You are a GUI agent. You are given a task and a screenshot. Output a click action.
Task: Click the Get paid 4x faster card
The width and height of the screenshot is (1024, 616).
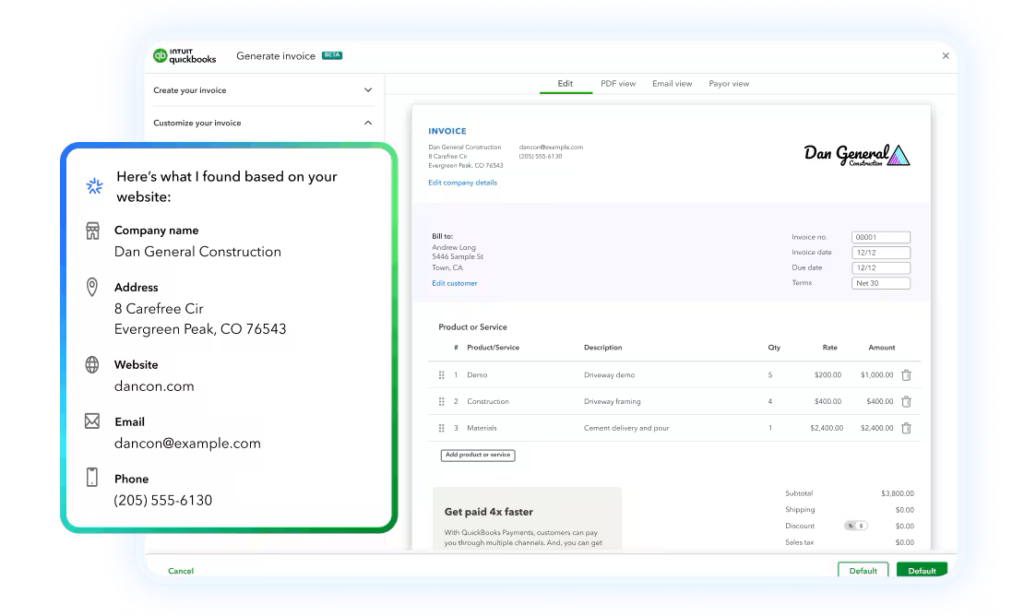point(527,519)
